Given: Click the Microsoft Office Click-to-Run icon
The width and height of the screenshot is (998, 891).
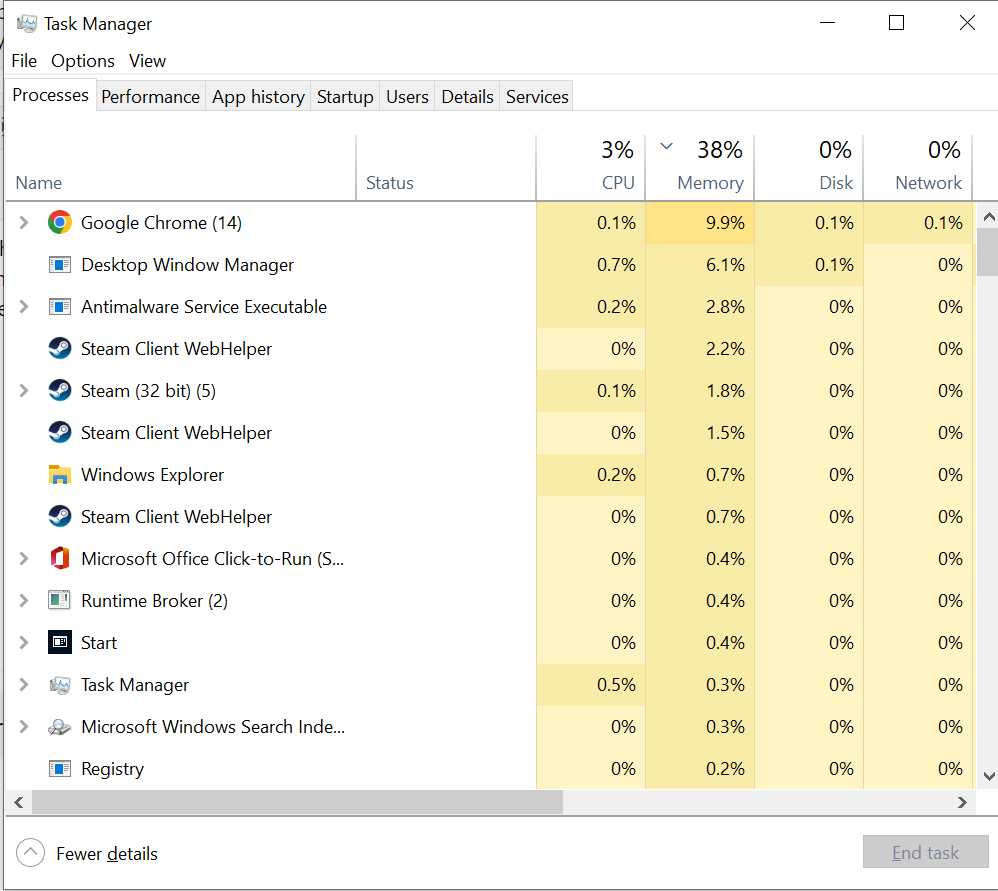Looking at the screenshot, I should click(x=60, y=559).
